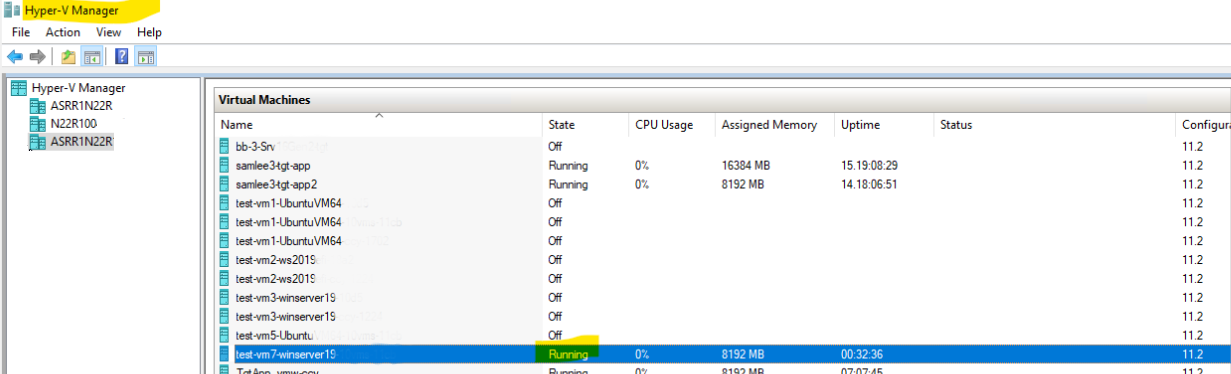Open the Help menu
The height and width of the screenshot is (374, 1231).
[x=149, y=32]
